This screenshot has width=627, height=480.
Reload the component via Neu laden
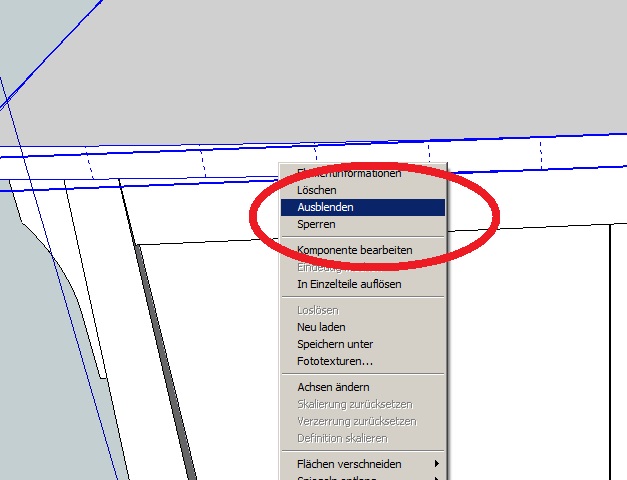(x=363, y=327)
